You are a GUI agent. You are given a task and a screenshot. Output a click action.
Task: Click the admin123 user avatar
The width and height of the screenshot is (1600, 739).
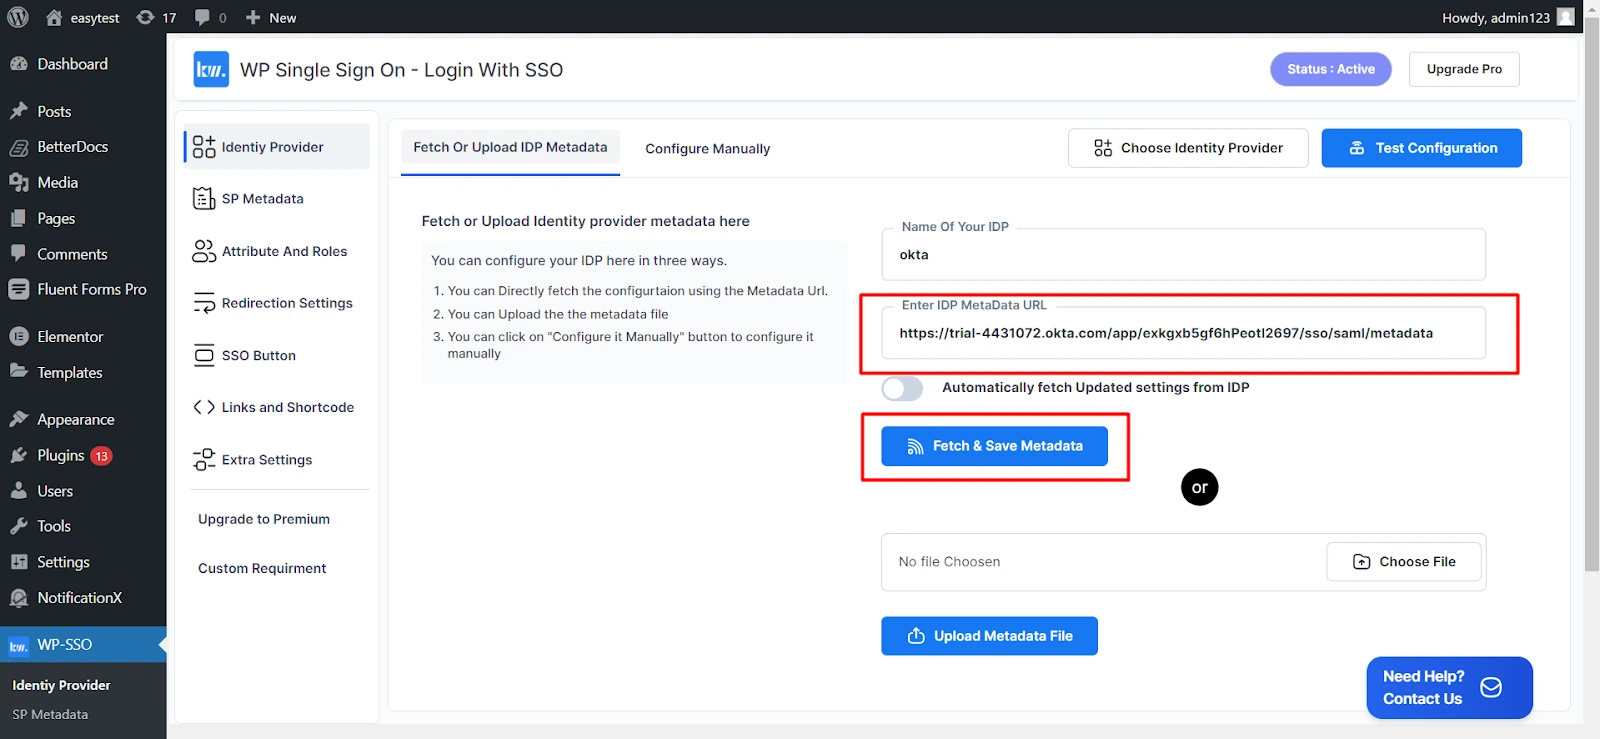pos(1566,16)
